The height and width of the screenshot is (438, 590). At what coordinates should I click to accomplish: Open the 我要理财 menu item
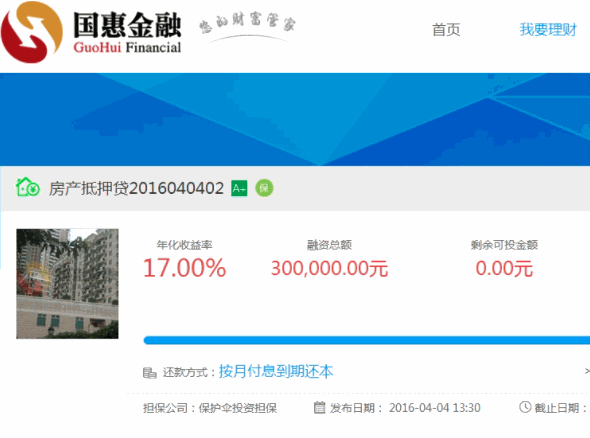pyautogui.click(x=548, y=29)
